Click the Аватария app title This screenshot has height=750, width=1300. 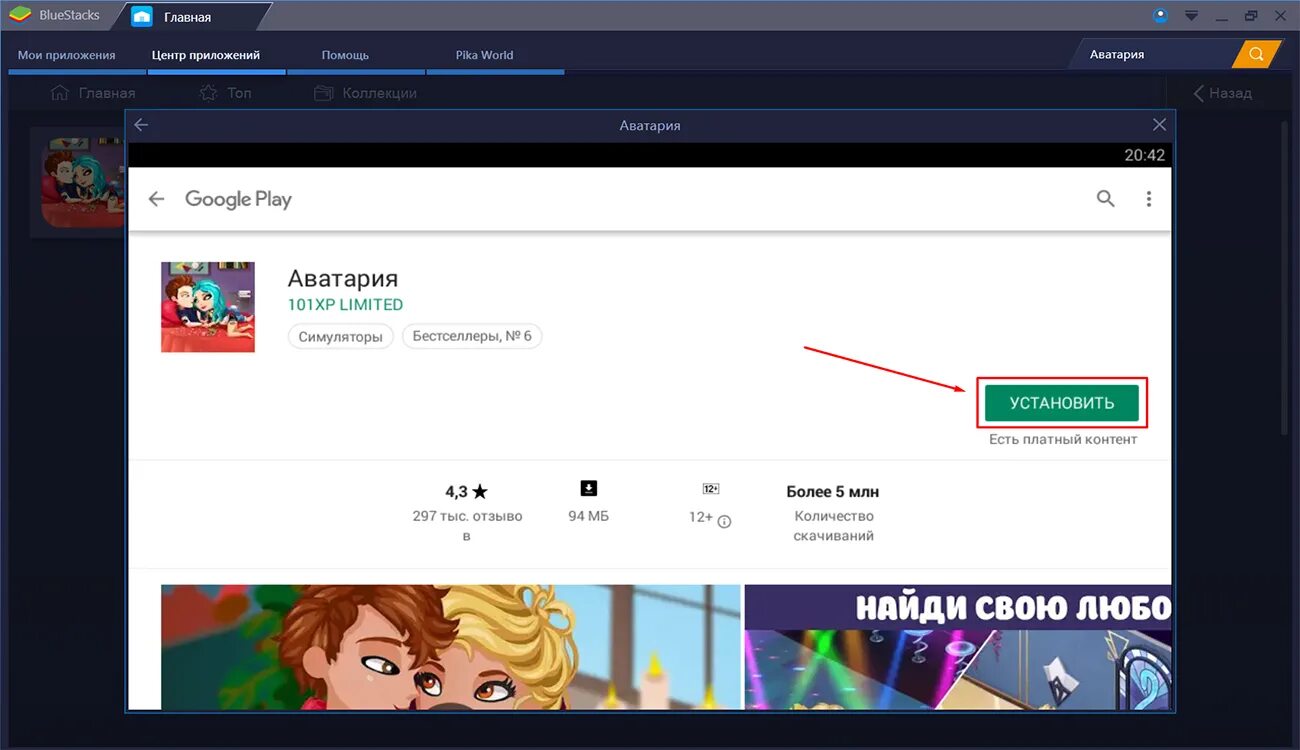pos(343,279)
